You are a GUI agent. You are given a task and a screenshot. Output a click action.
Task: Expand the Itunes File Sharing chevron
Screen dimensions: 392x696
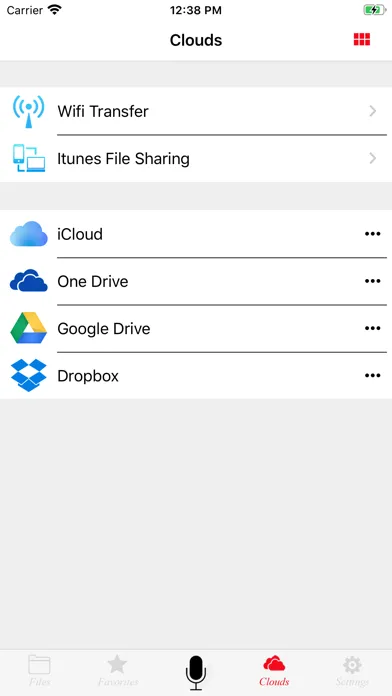pyautogui.click(x=373, y=158)
